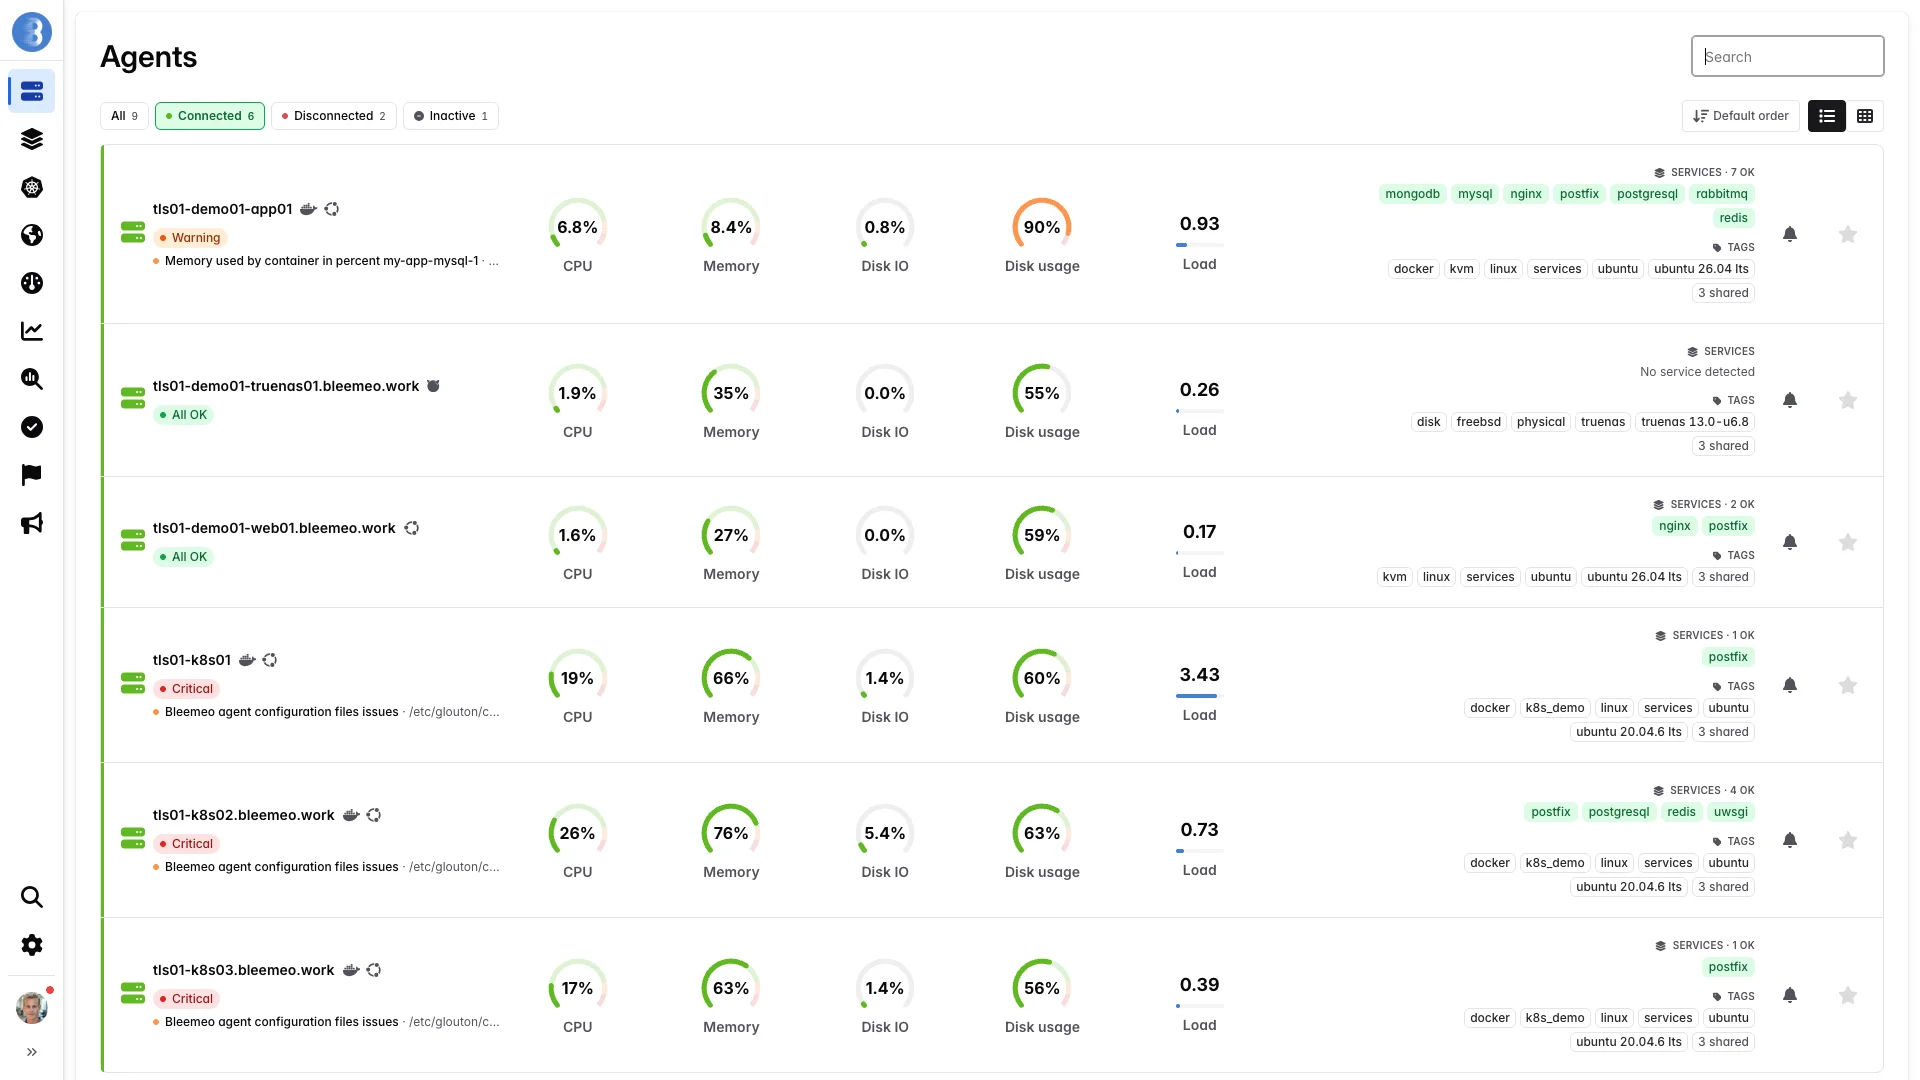Select the Connected filter tab

[210, 116]
